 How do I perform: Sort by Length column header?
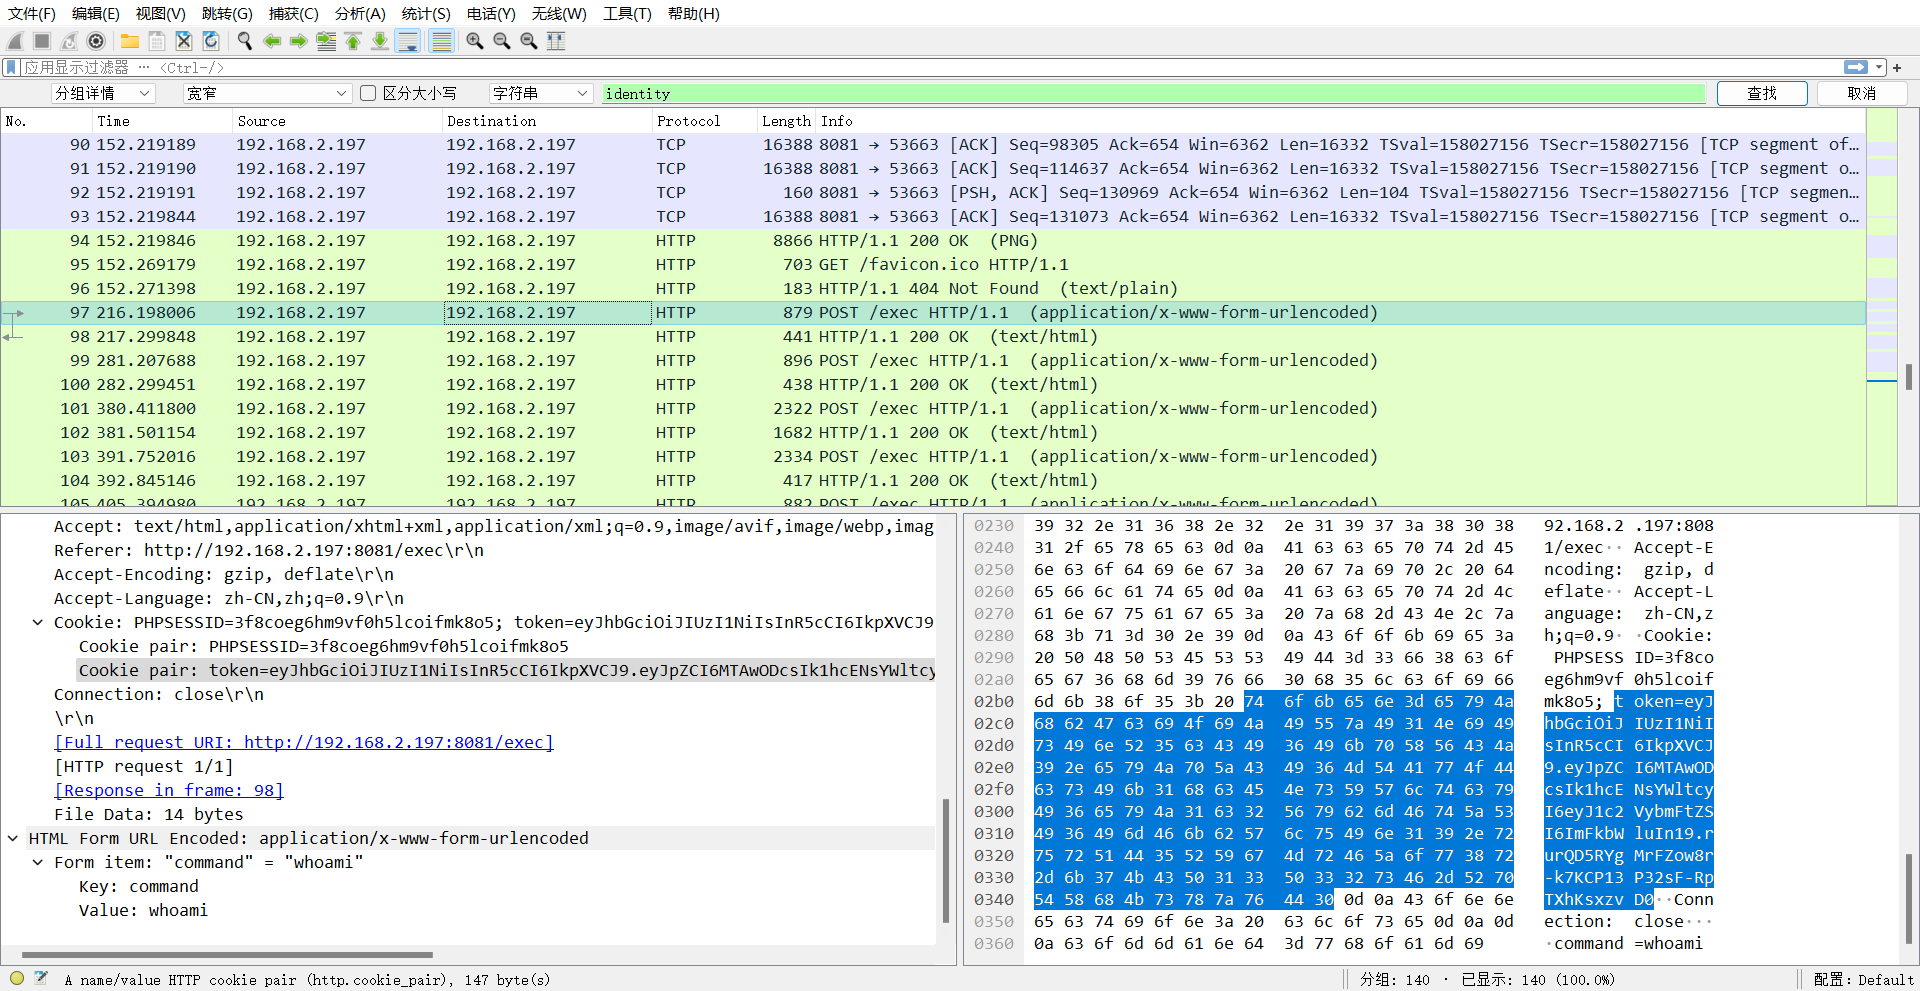pyautogui.click(x=786, y=121)
